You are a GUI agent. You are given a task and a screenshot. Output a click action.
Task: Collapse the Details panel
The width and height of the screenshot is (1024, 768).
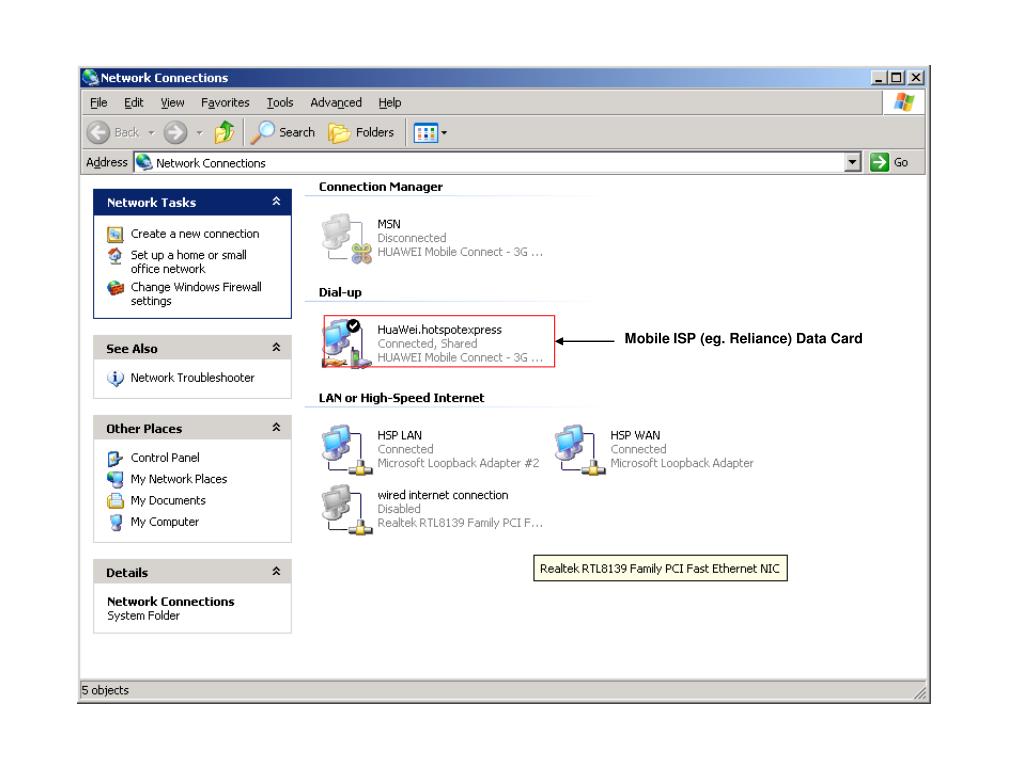pos(276,571)
